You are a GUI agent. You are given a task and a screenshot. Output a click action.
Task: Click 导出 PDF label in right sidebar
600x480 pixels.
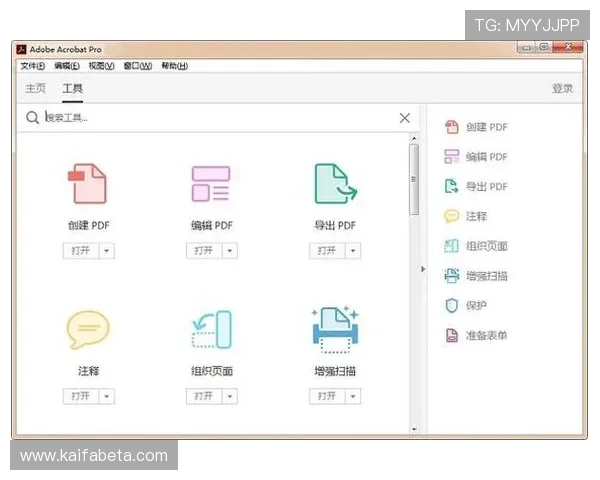[487, 187]
